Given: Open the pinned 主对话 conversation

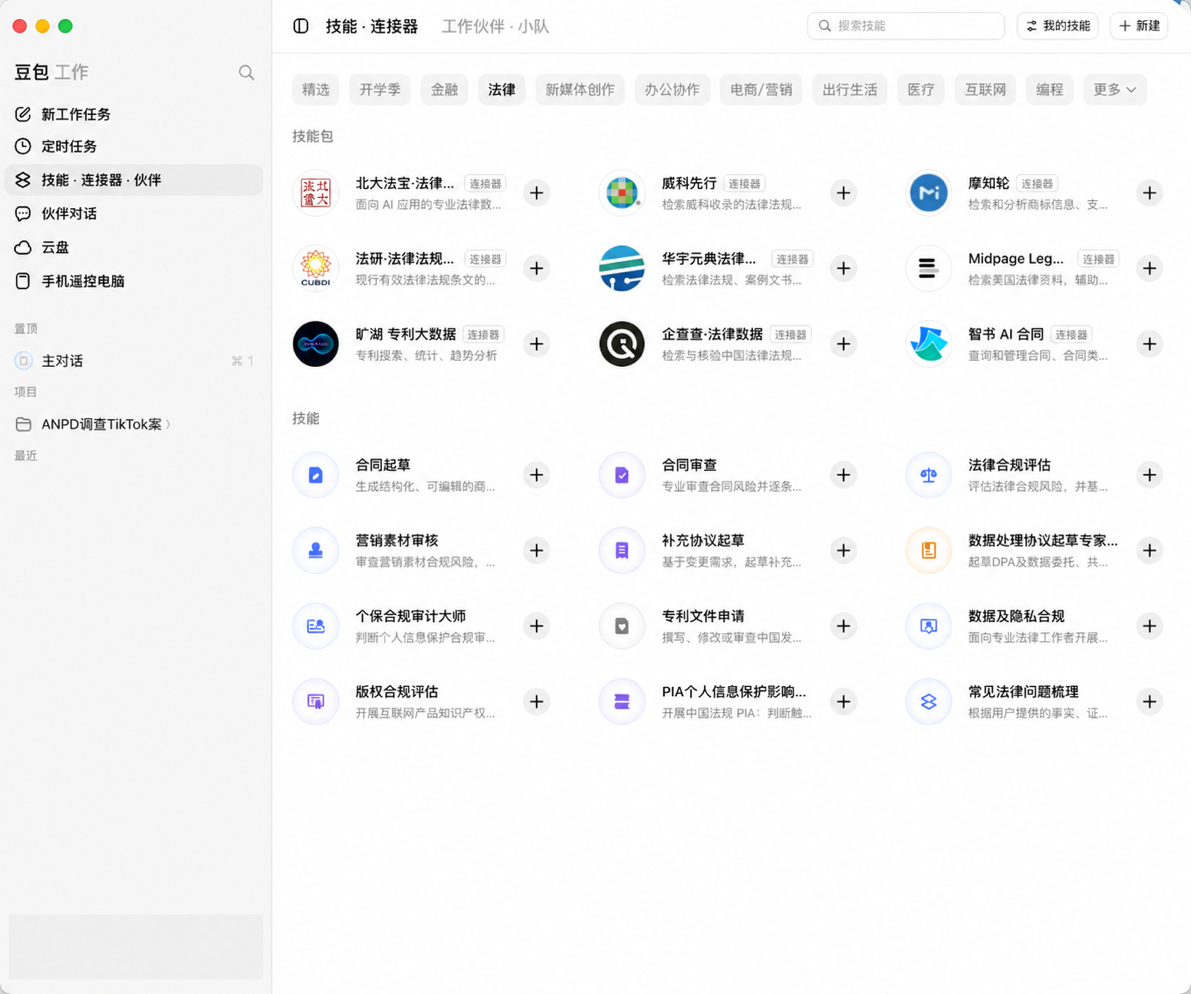Looking at the screenshot, I should [134, 361].
